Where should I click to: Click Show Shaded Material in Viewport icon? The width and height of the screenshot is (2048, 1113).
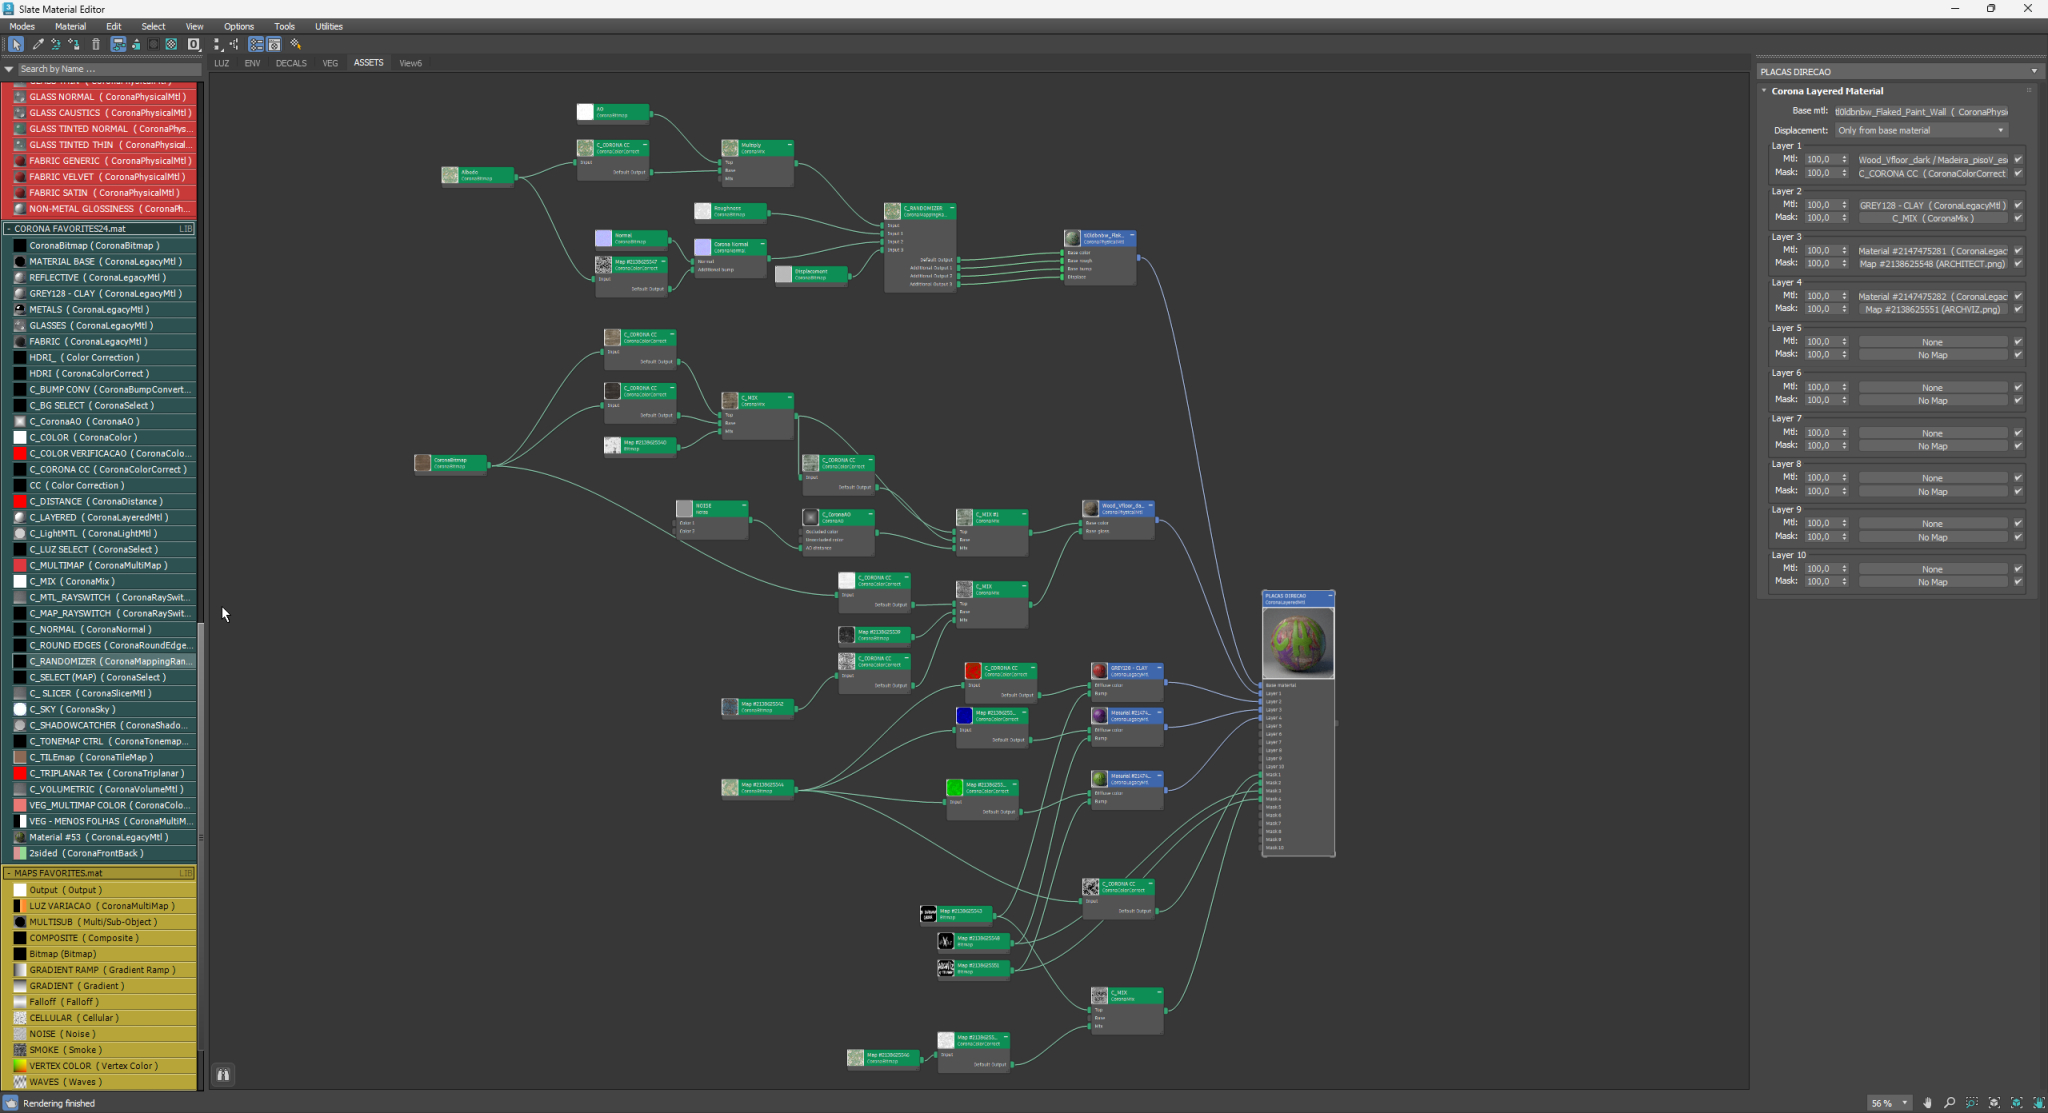click(x=153, y=44)
